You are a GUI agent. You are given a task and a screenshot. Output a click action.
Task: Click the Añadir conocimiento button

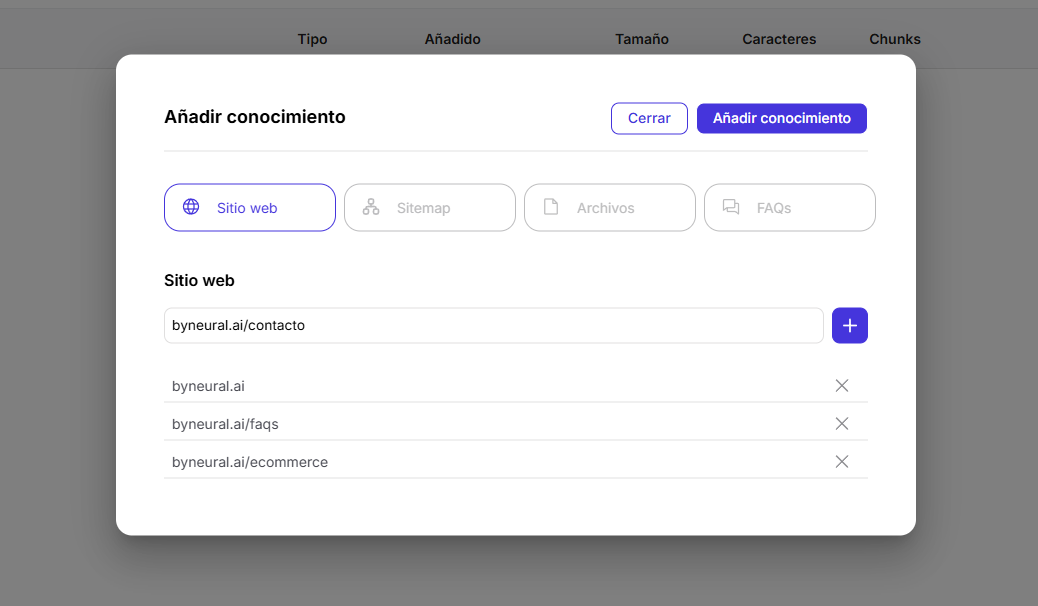pos(781,118)
